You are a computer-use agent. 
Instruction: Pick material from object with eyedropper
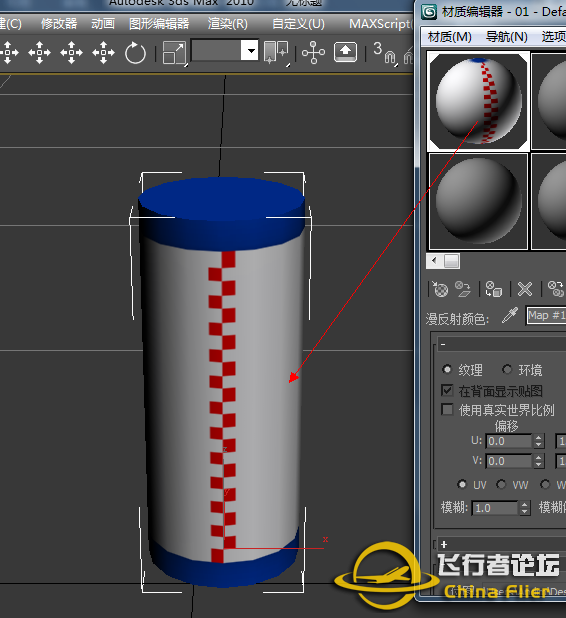510,316
